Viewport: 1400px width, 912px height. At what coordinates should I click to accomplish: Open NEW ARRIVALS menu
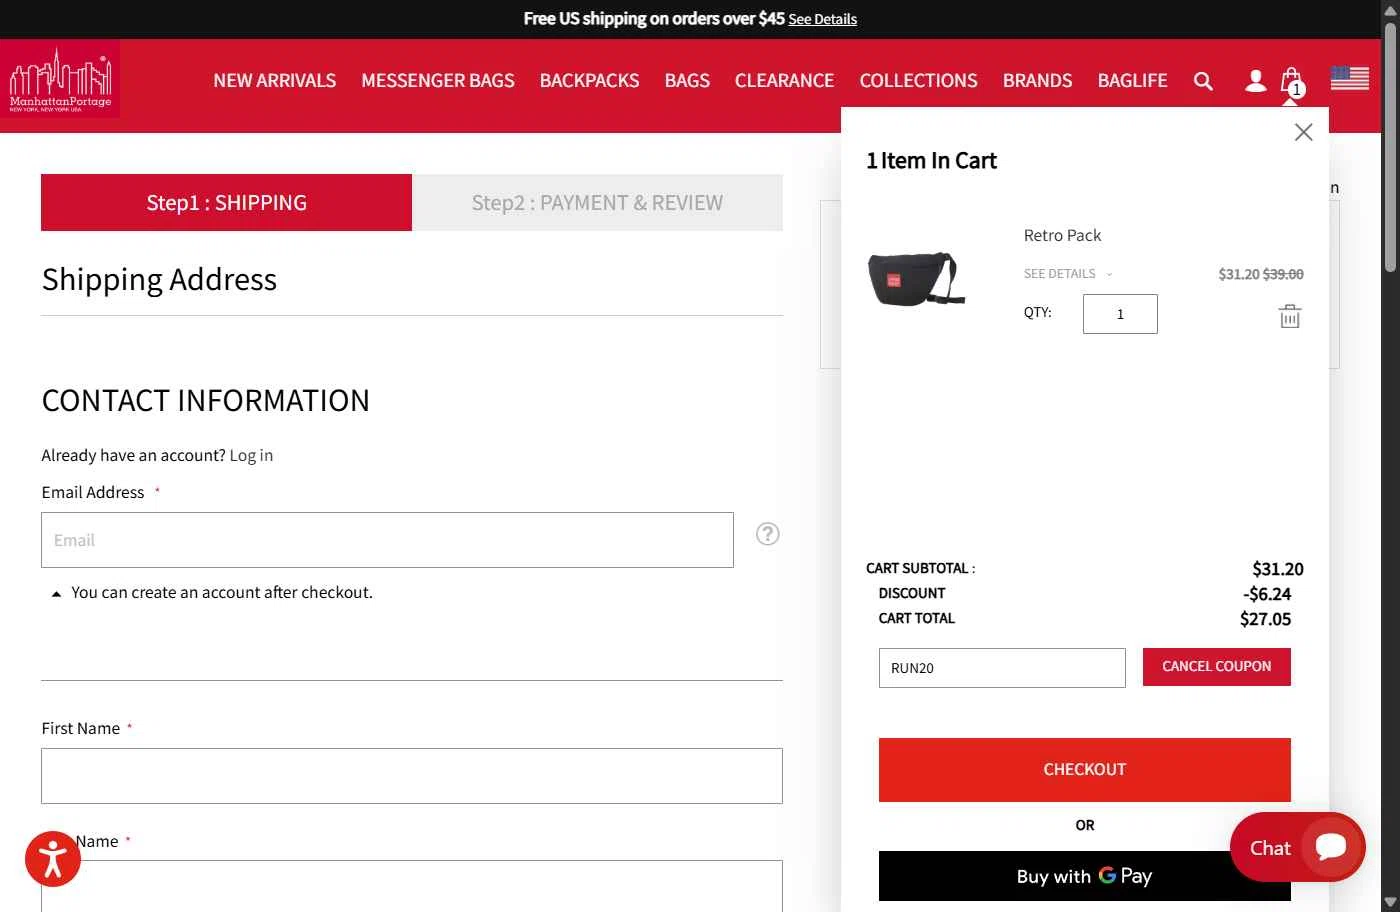tap(275, 81)
